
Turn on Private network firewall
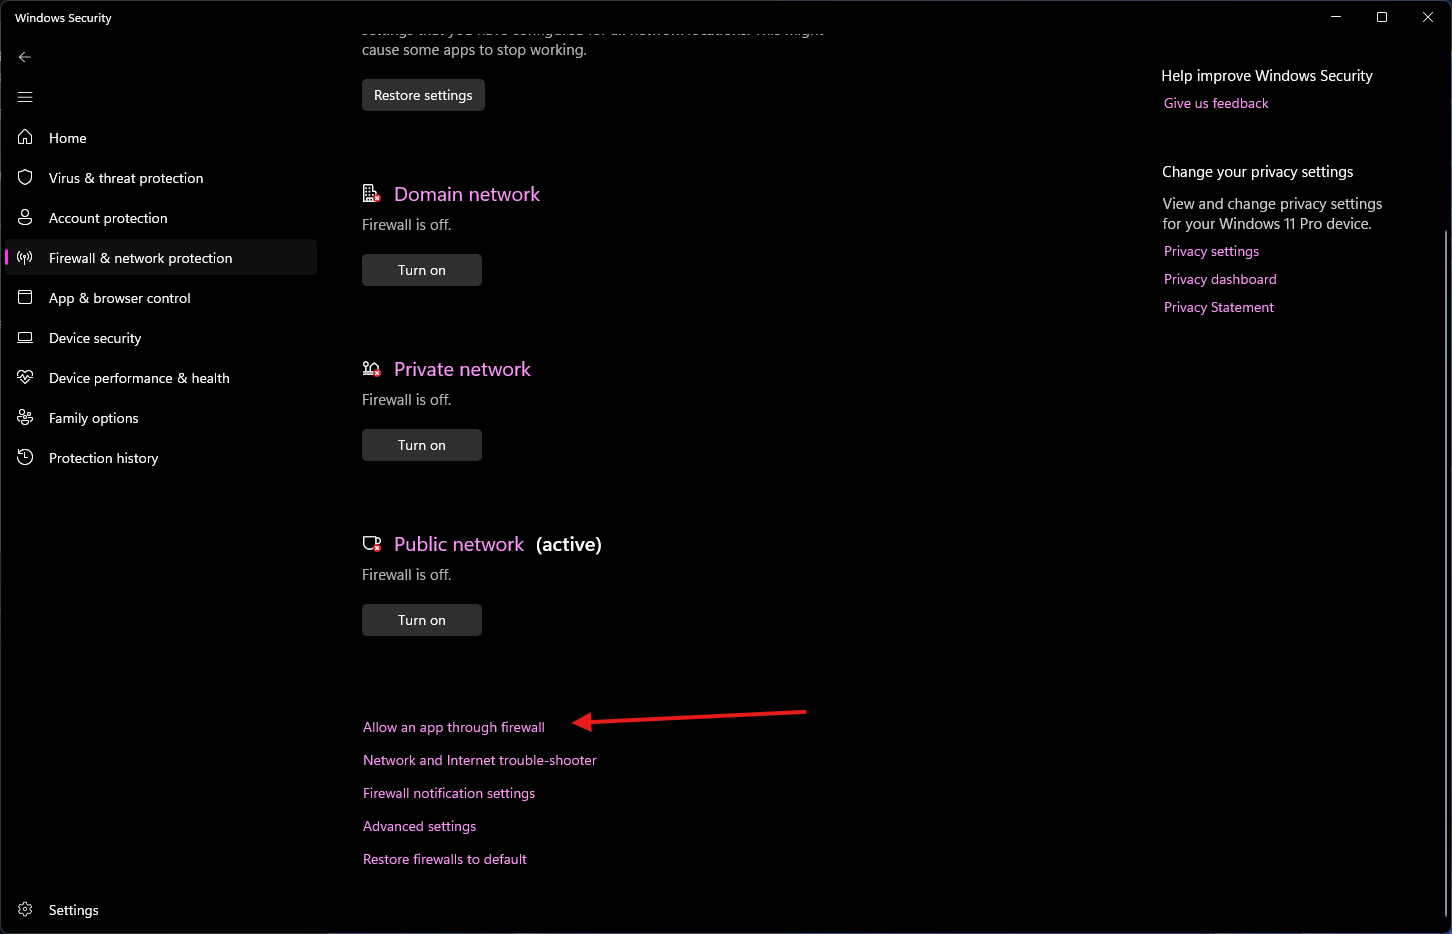click(422, 445)
